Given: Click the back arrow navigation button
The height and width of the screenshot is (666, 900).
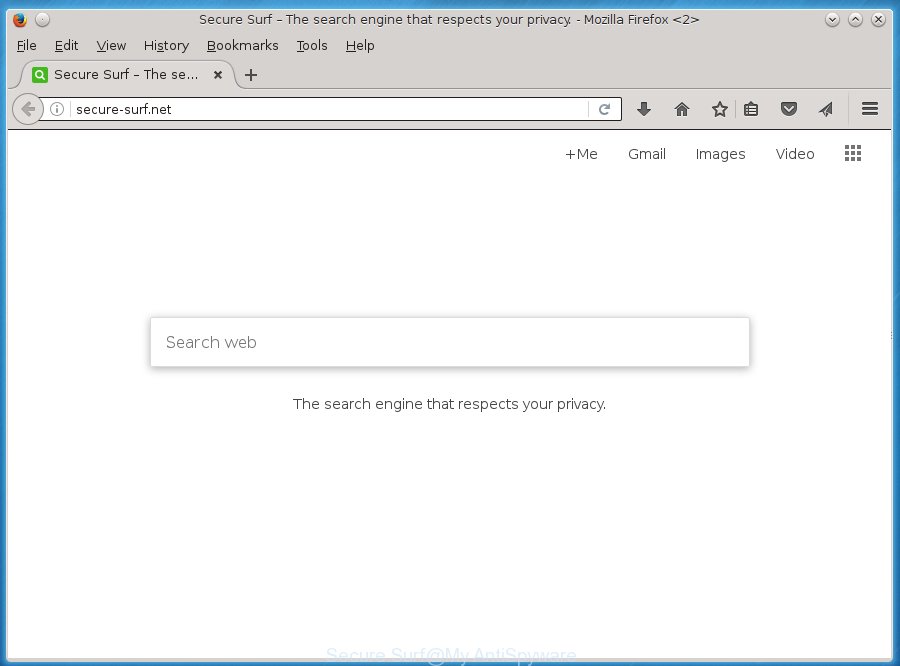Looking at the screenshot, I should [28, 109].
